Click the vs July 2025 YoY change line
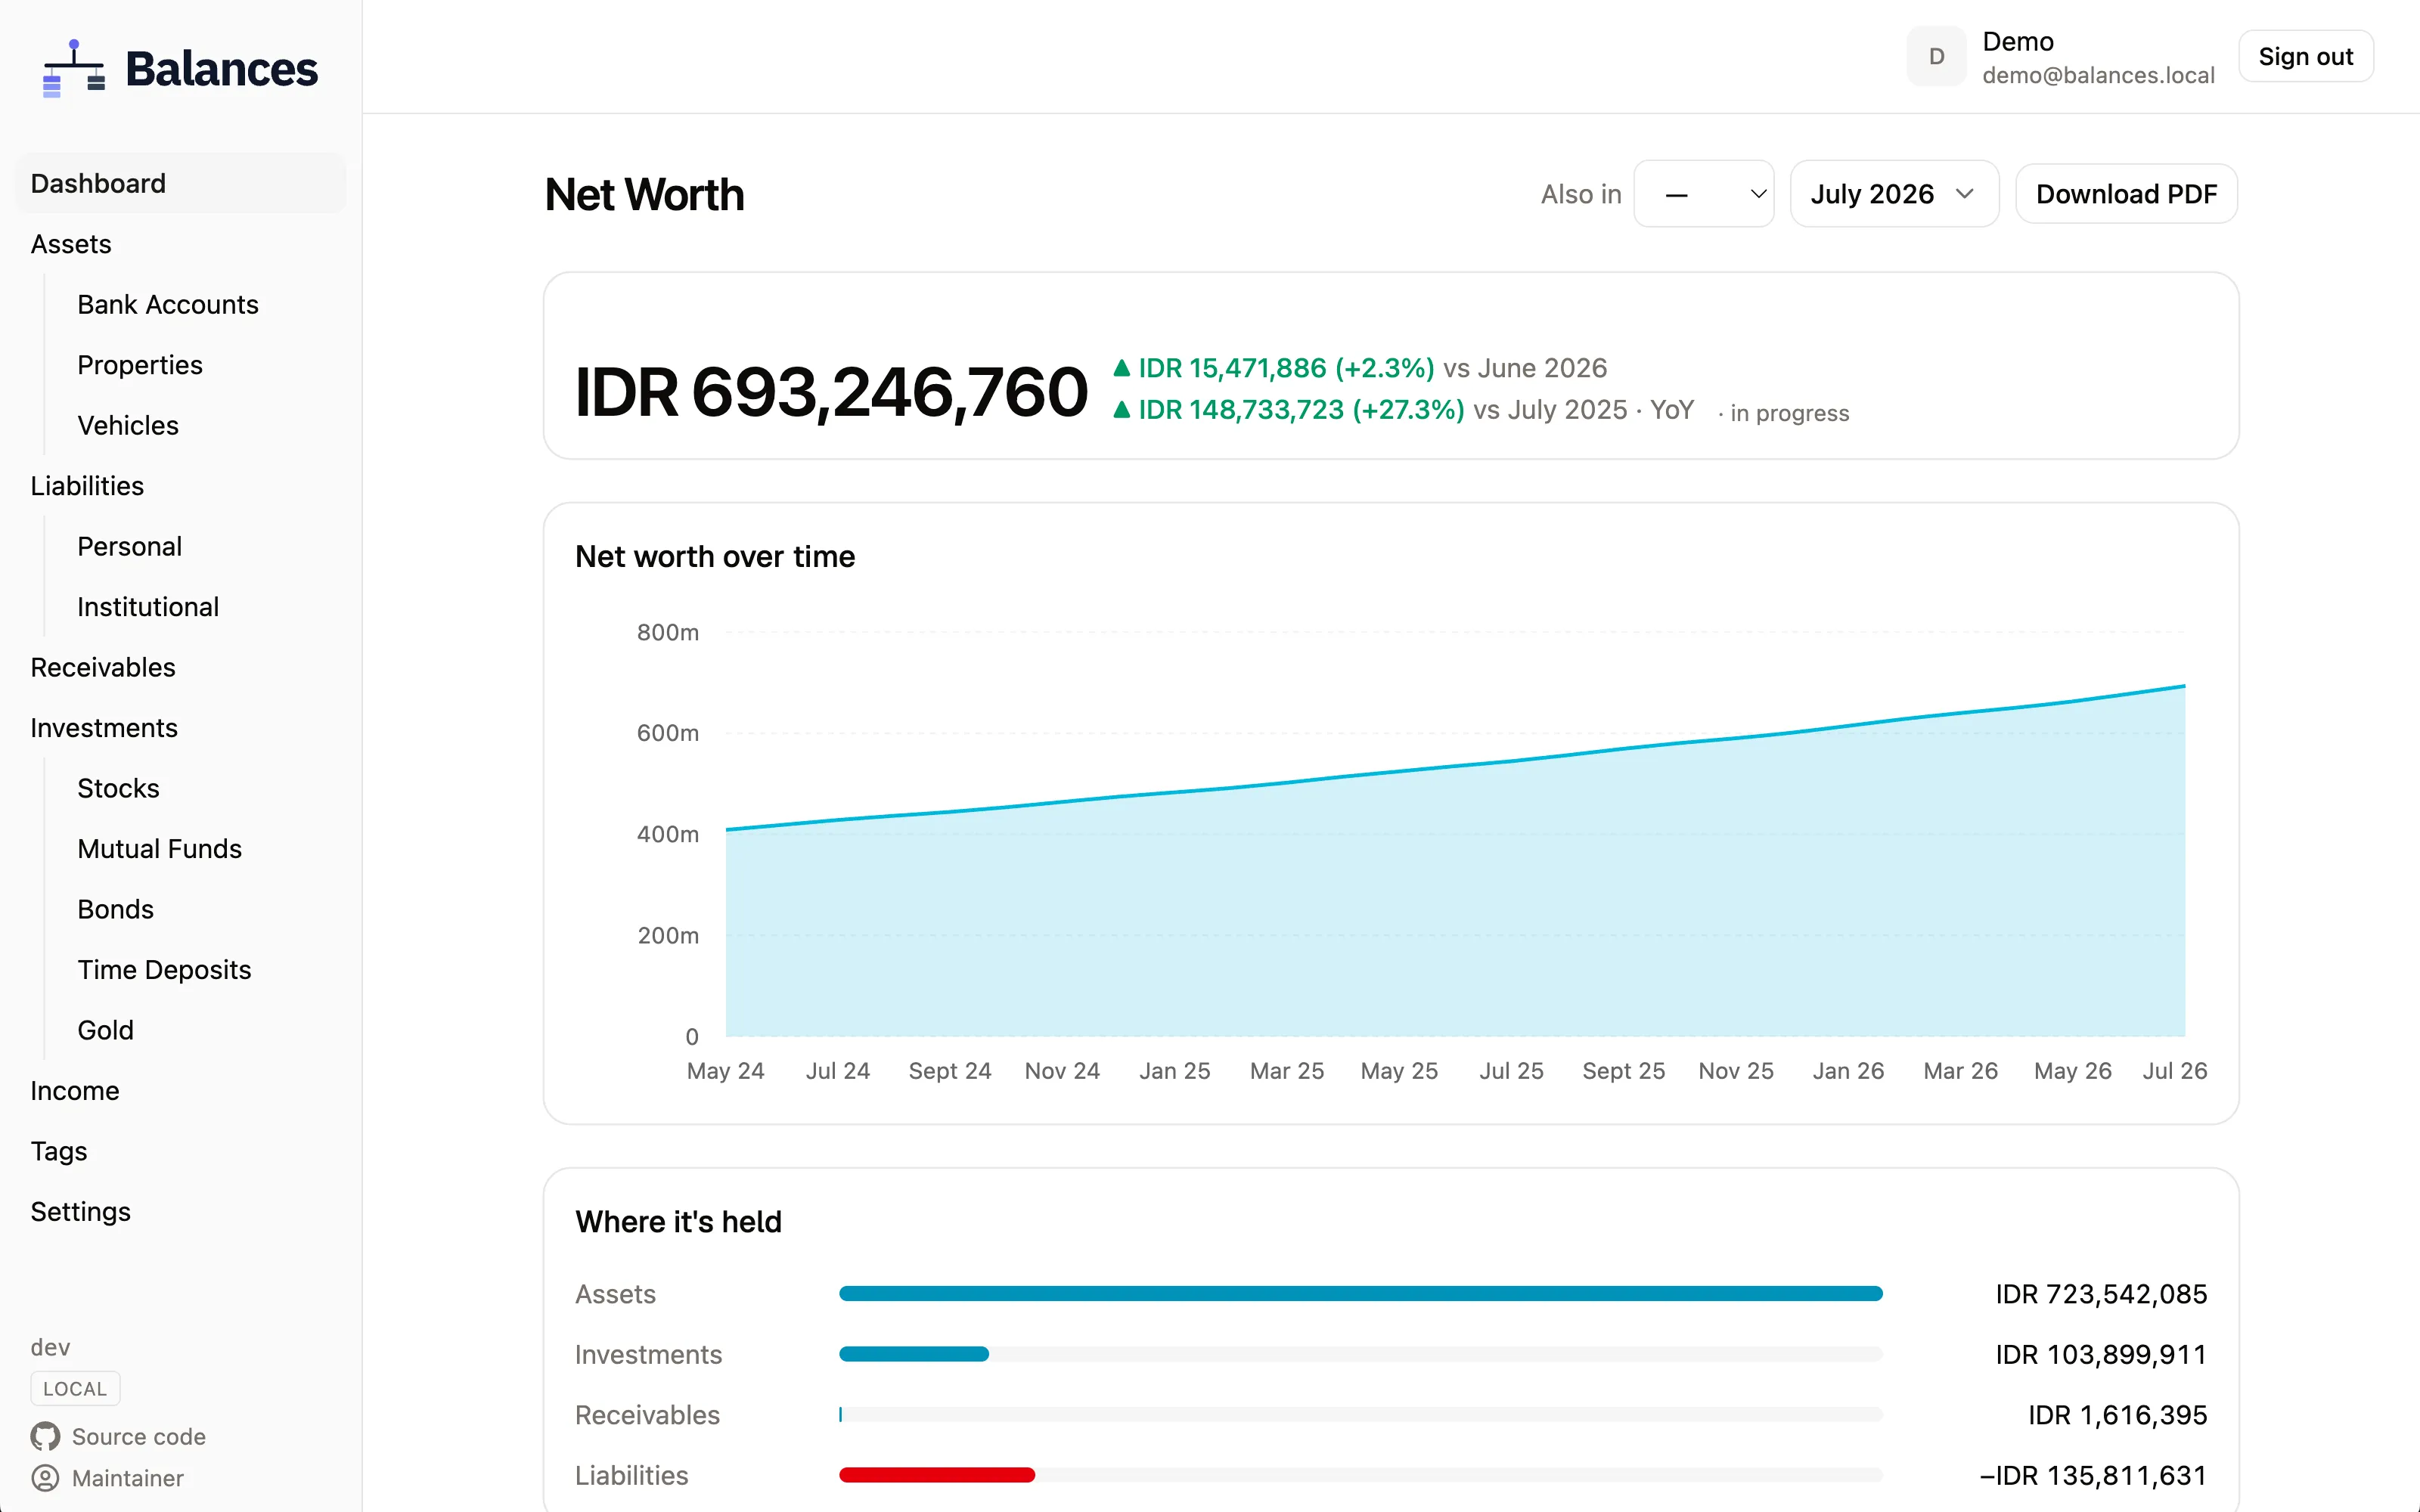This screenshot has width=2420, height=1512. click(x=1403, y=410)
